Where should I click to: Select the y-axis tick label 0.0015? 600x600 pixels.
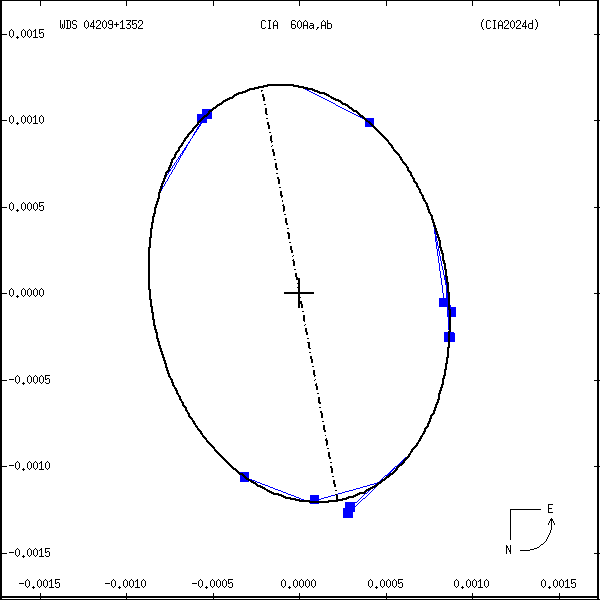click(26, 34)
